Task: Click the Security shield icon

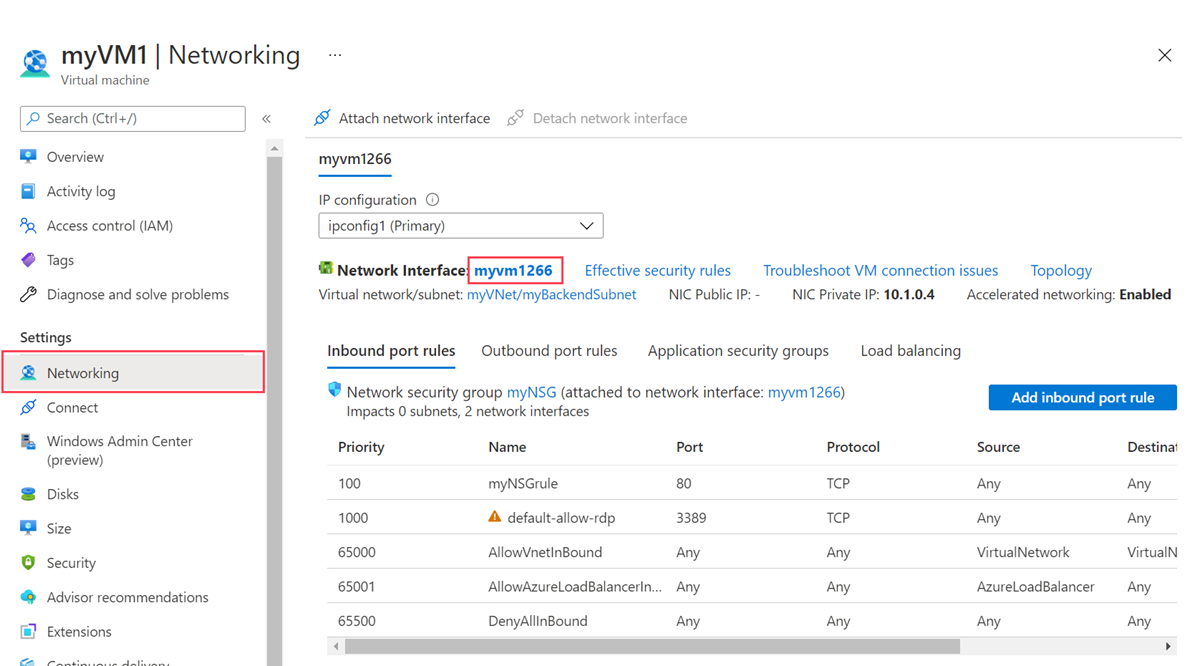Action: [28, 563]
